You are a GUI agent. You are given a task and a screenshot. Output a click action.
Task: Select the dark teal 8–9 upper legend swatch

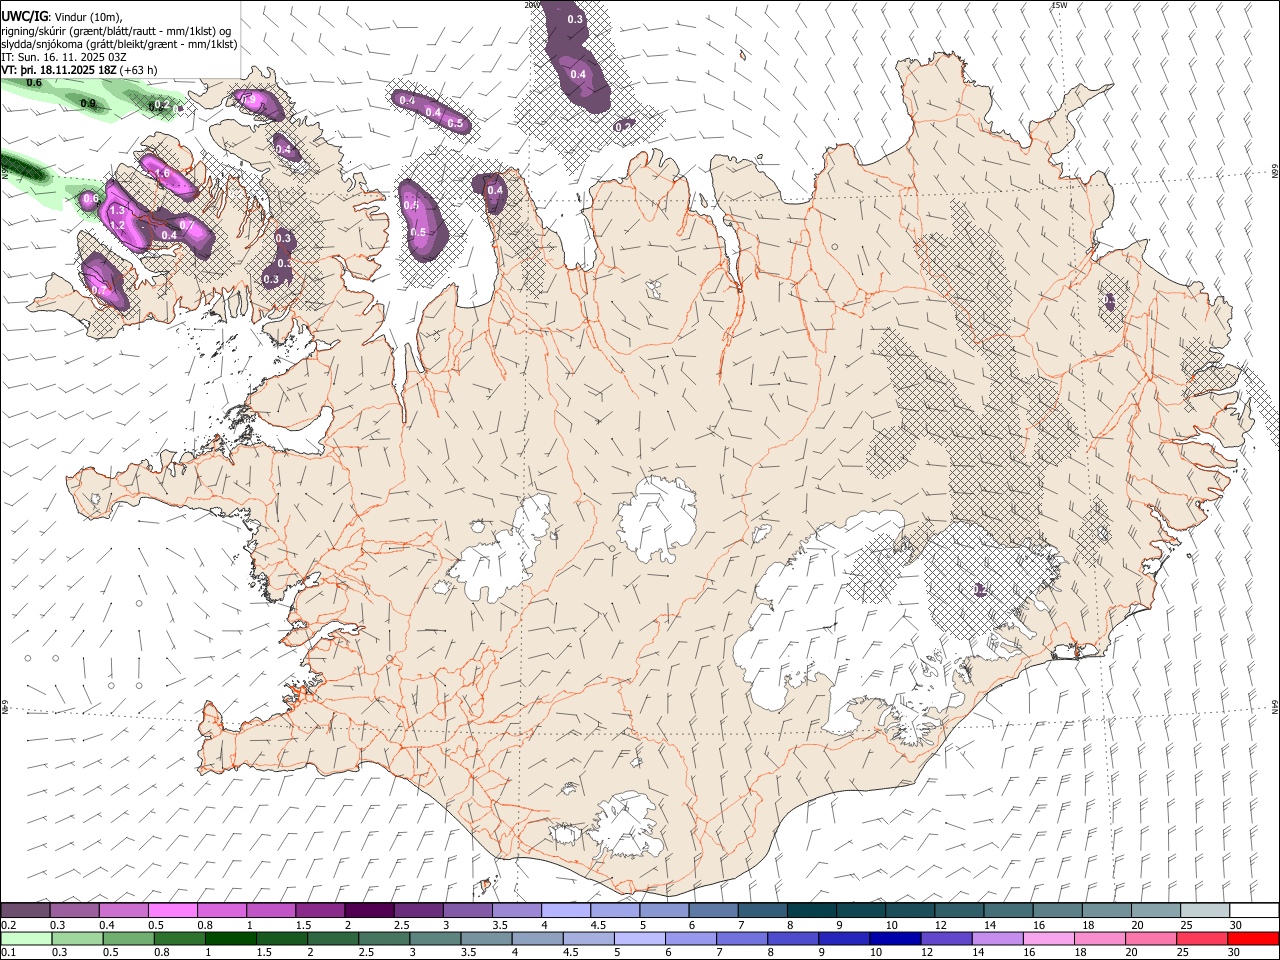click(x=811, y=911)
